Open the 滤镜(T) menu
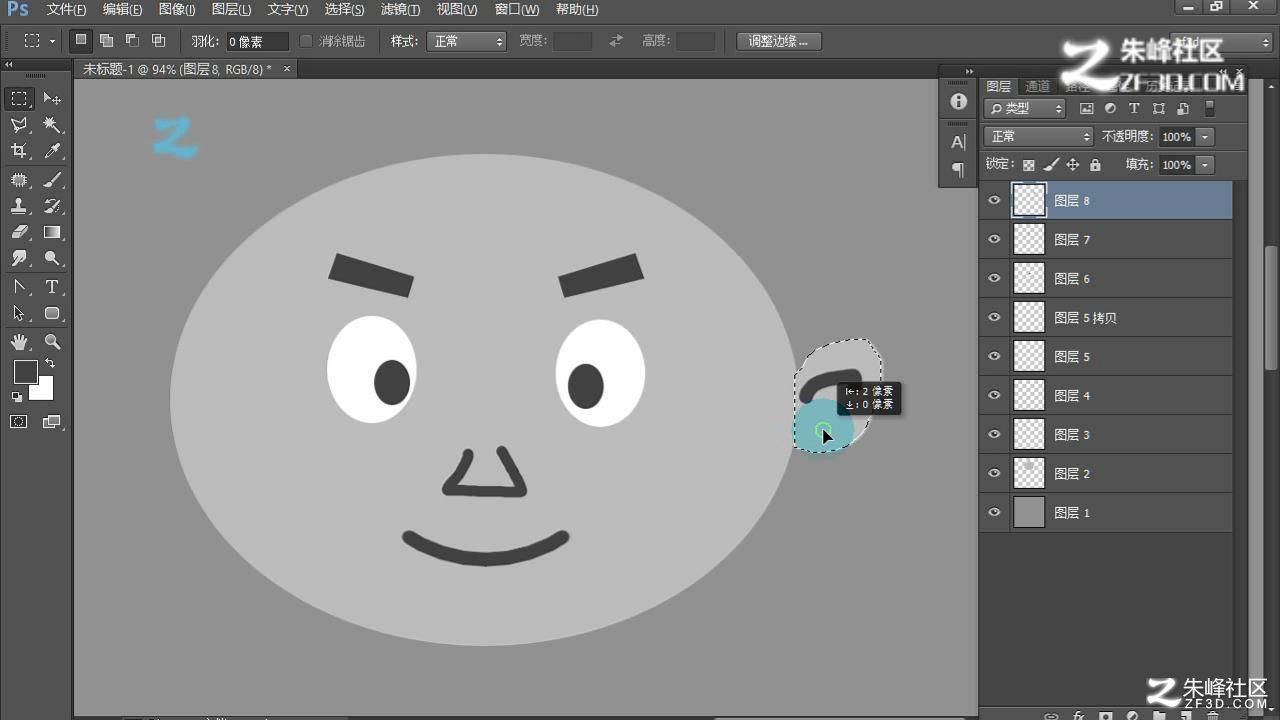This screenshot has width=1280, height=720. point(400,9)
